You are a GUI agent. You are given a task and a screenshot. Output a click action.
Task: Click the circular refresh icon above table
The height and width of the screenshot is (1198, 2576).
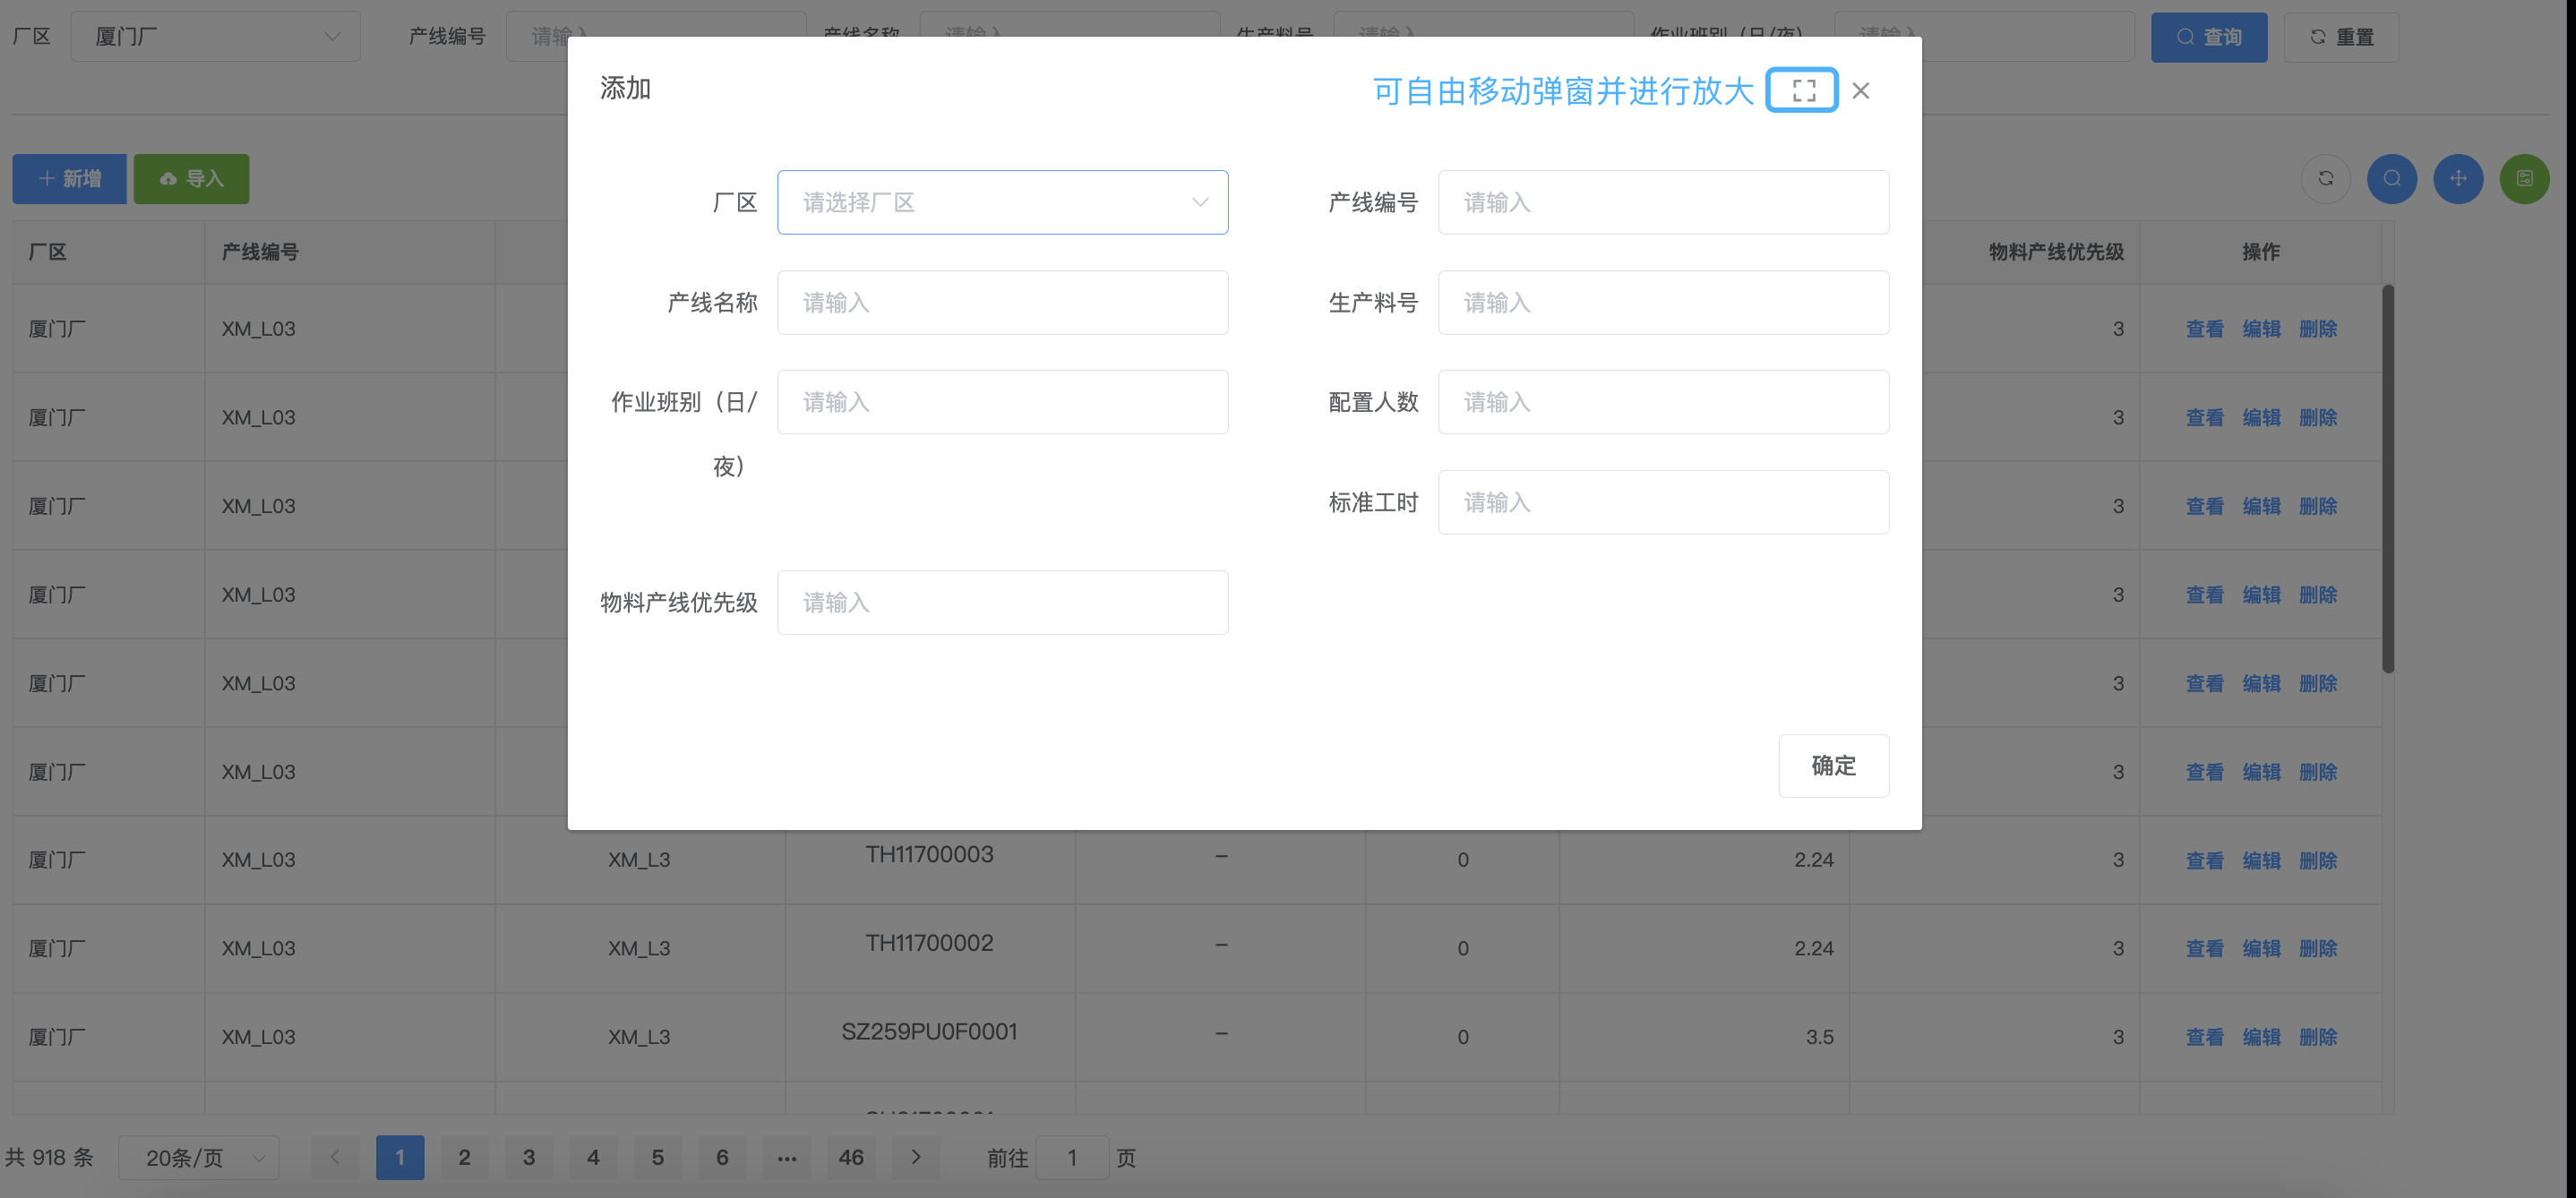pos(2325,178)
